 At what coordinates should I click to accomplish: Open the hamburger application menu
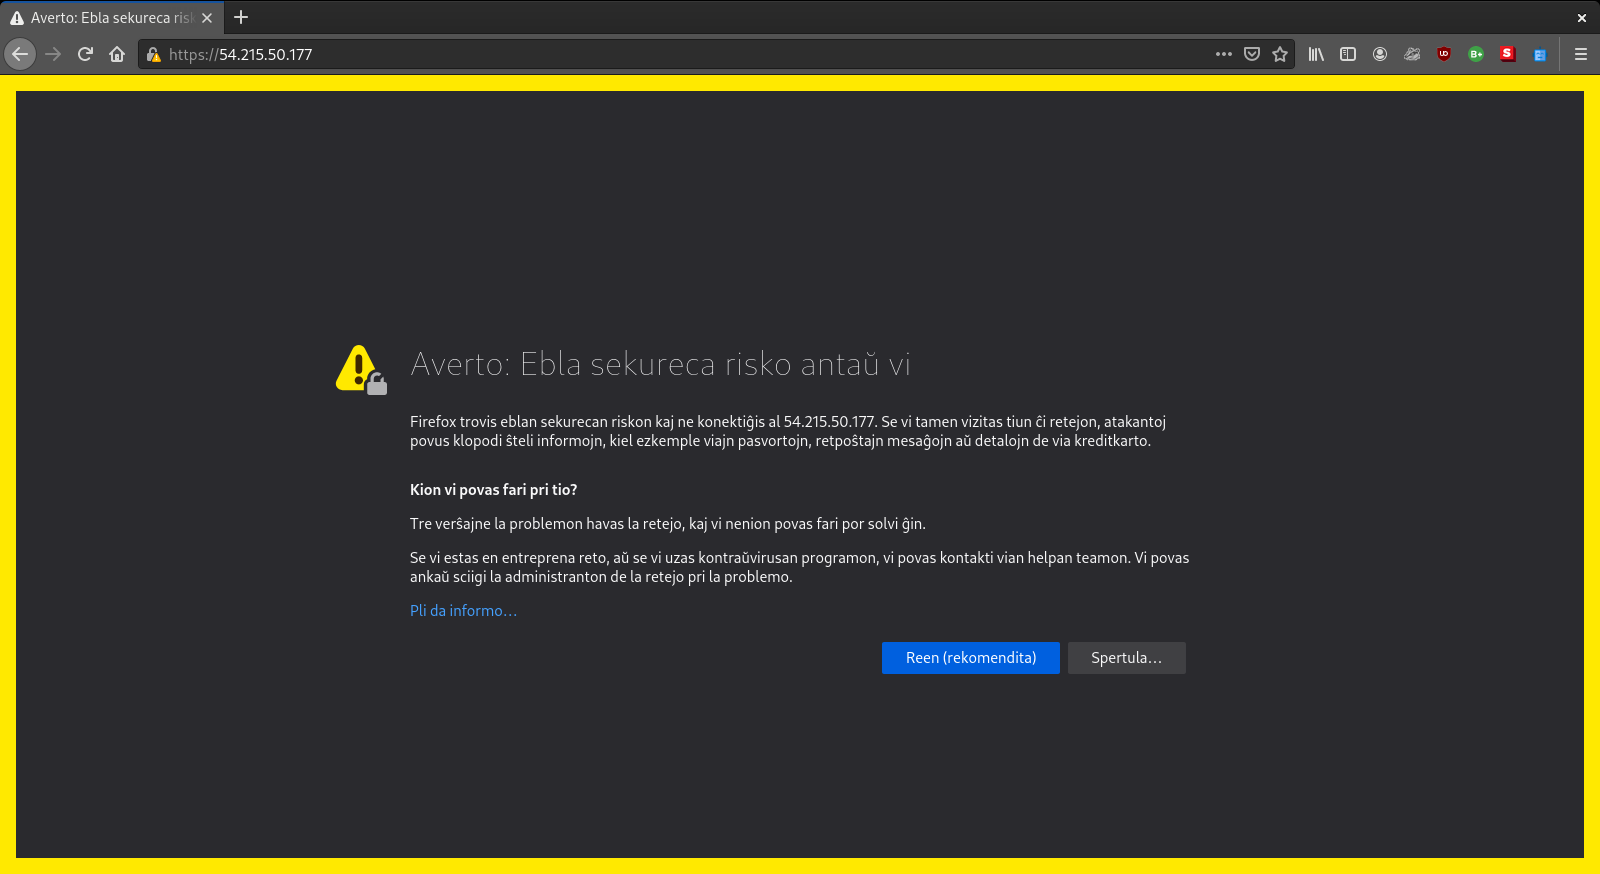1581,54
